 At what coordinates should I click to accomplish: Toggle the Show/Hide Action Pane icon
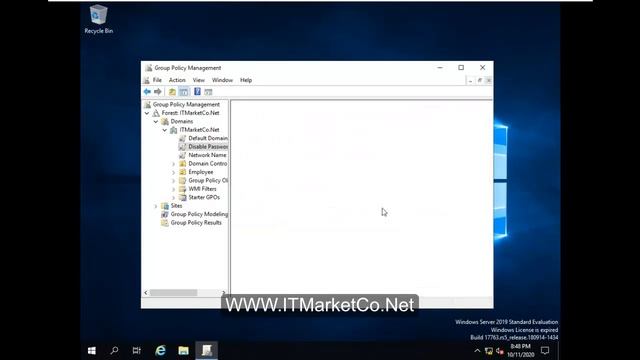coord(208,92)
